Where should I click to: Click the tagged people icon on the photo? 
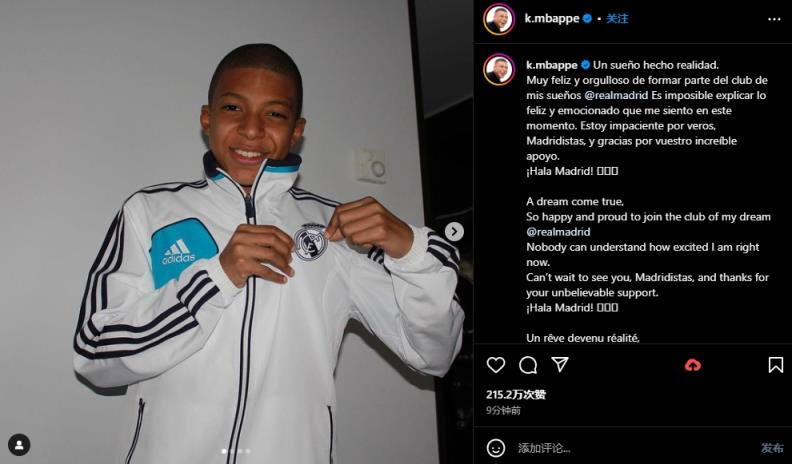[x=19, y=445]
